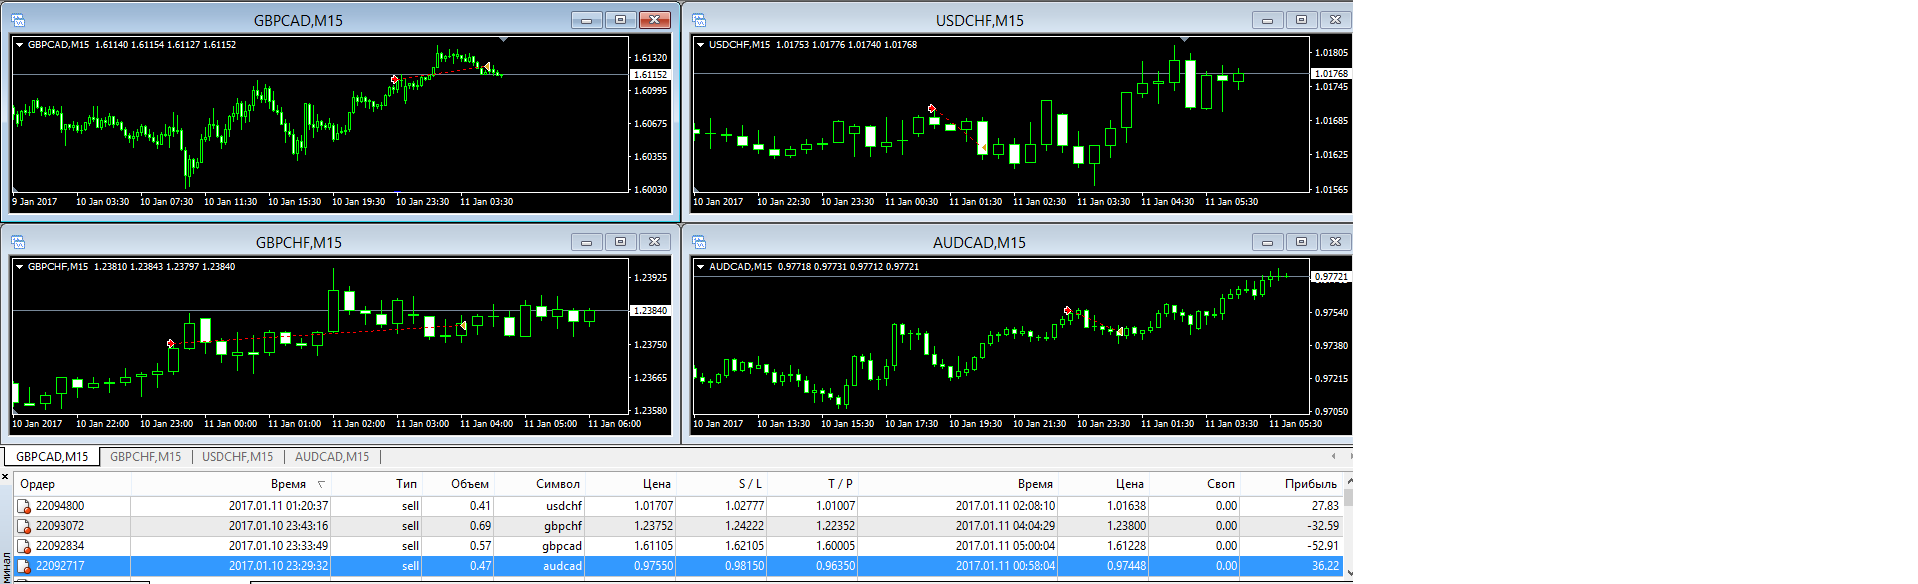The height and width of the screenshot is (584, 1918).
Task: Sort orders by the Своп column header
Action: point(1195,484)
